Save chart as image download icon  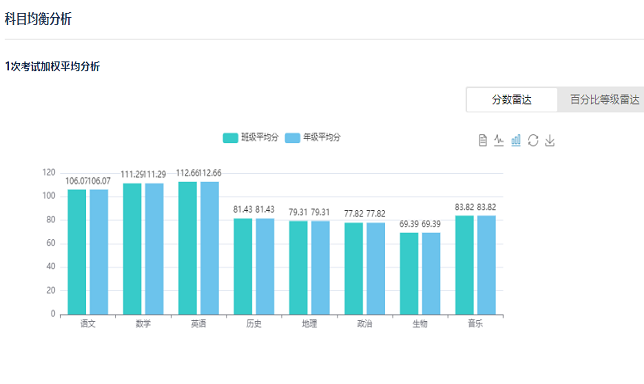[550, 140]
